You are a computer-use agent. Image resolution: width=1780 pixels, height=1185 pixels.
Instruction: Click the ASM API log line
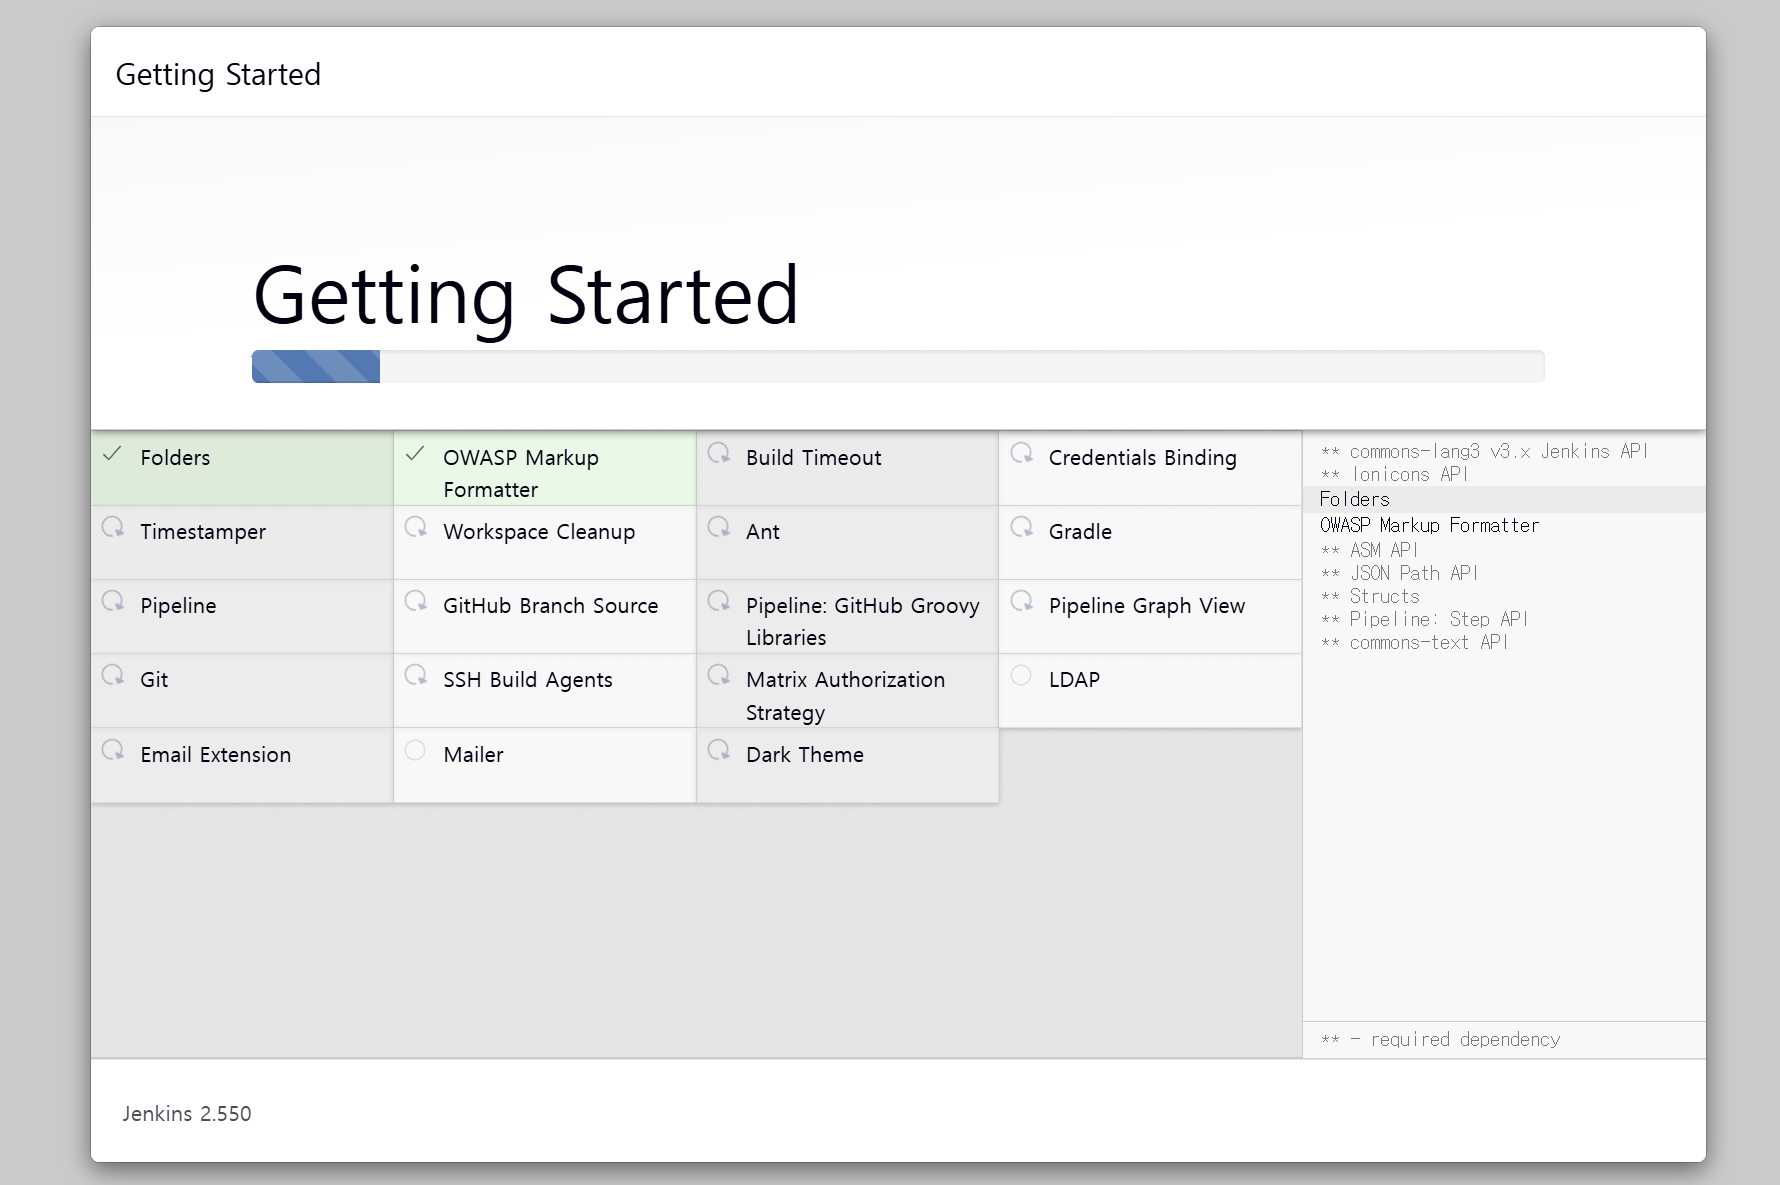1369,550
